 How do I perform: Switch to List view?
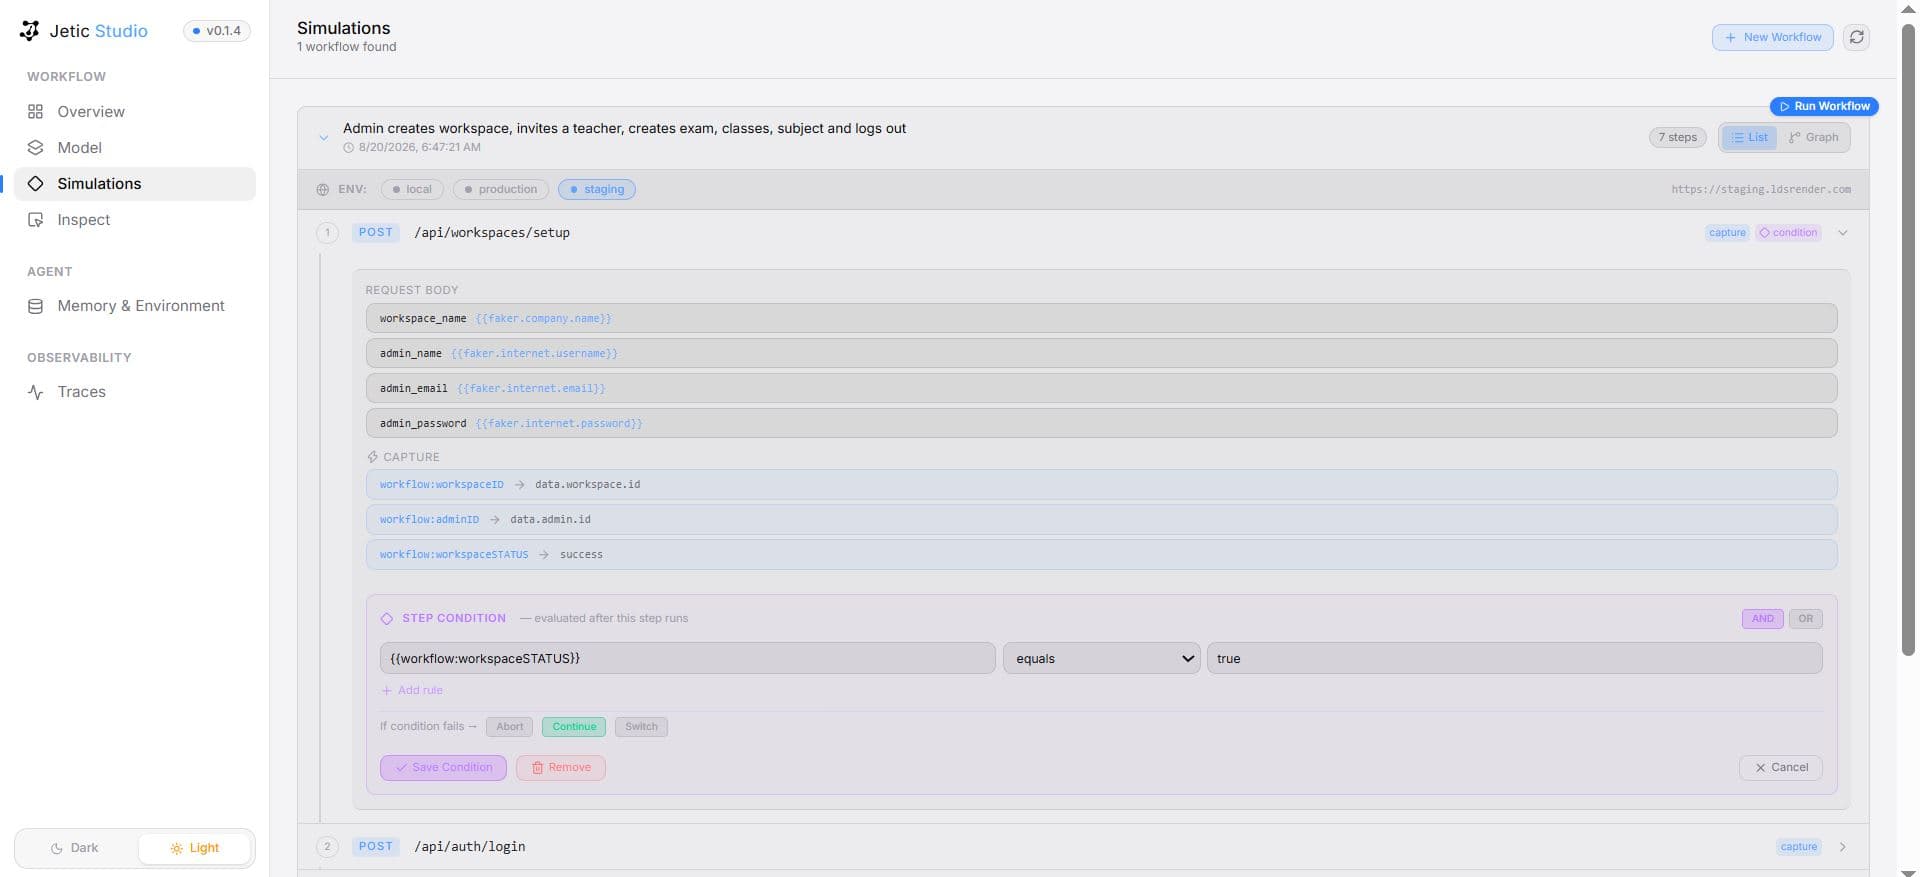1749,138
